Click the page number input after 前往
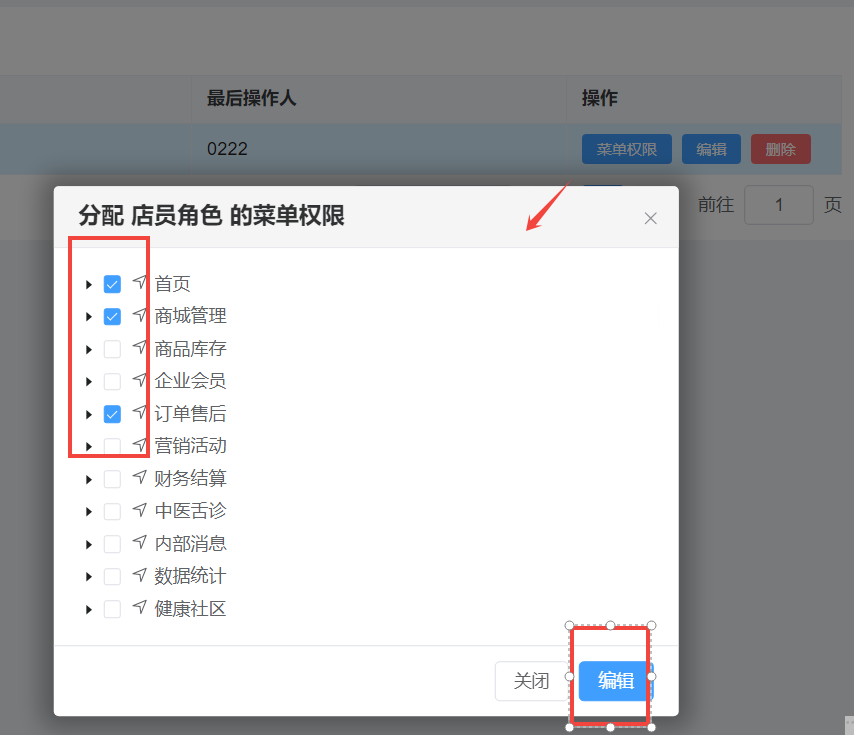Viewport: 854px width, 735px height. [x=779, y=205]
